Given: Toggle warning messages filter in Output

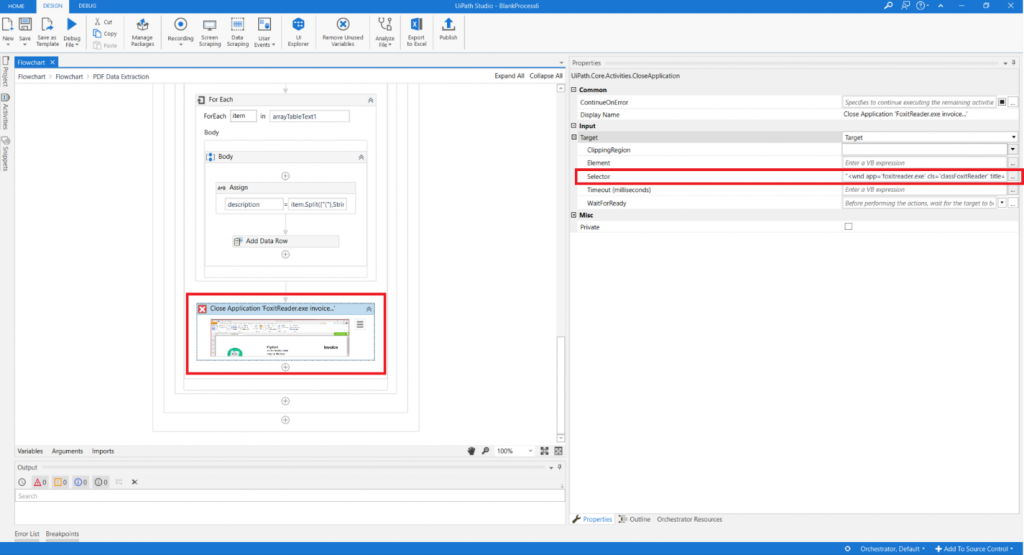Looking at the screenshot, I should pos(60,482).
